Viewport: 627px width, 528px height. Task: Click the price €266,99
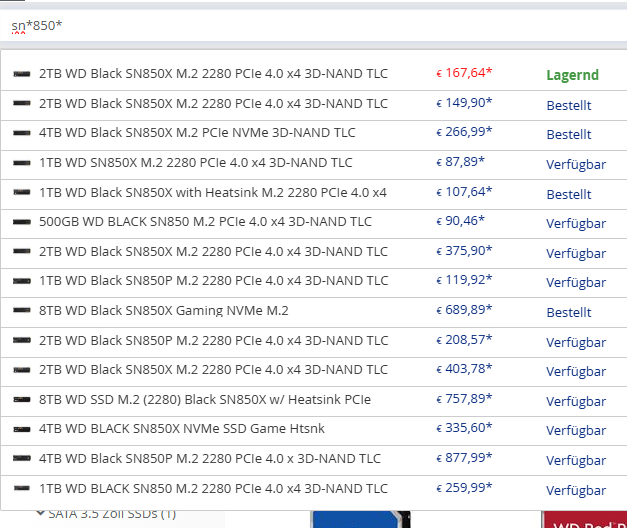click(x=464, y=132)
